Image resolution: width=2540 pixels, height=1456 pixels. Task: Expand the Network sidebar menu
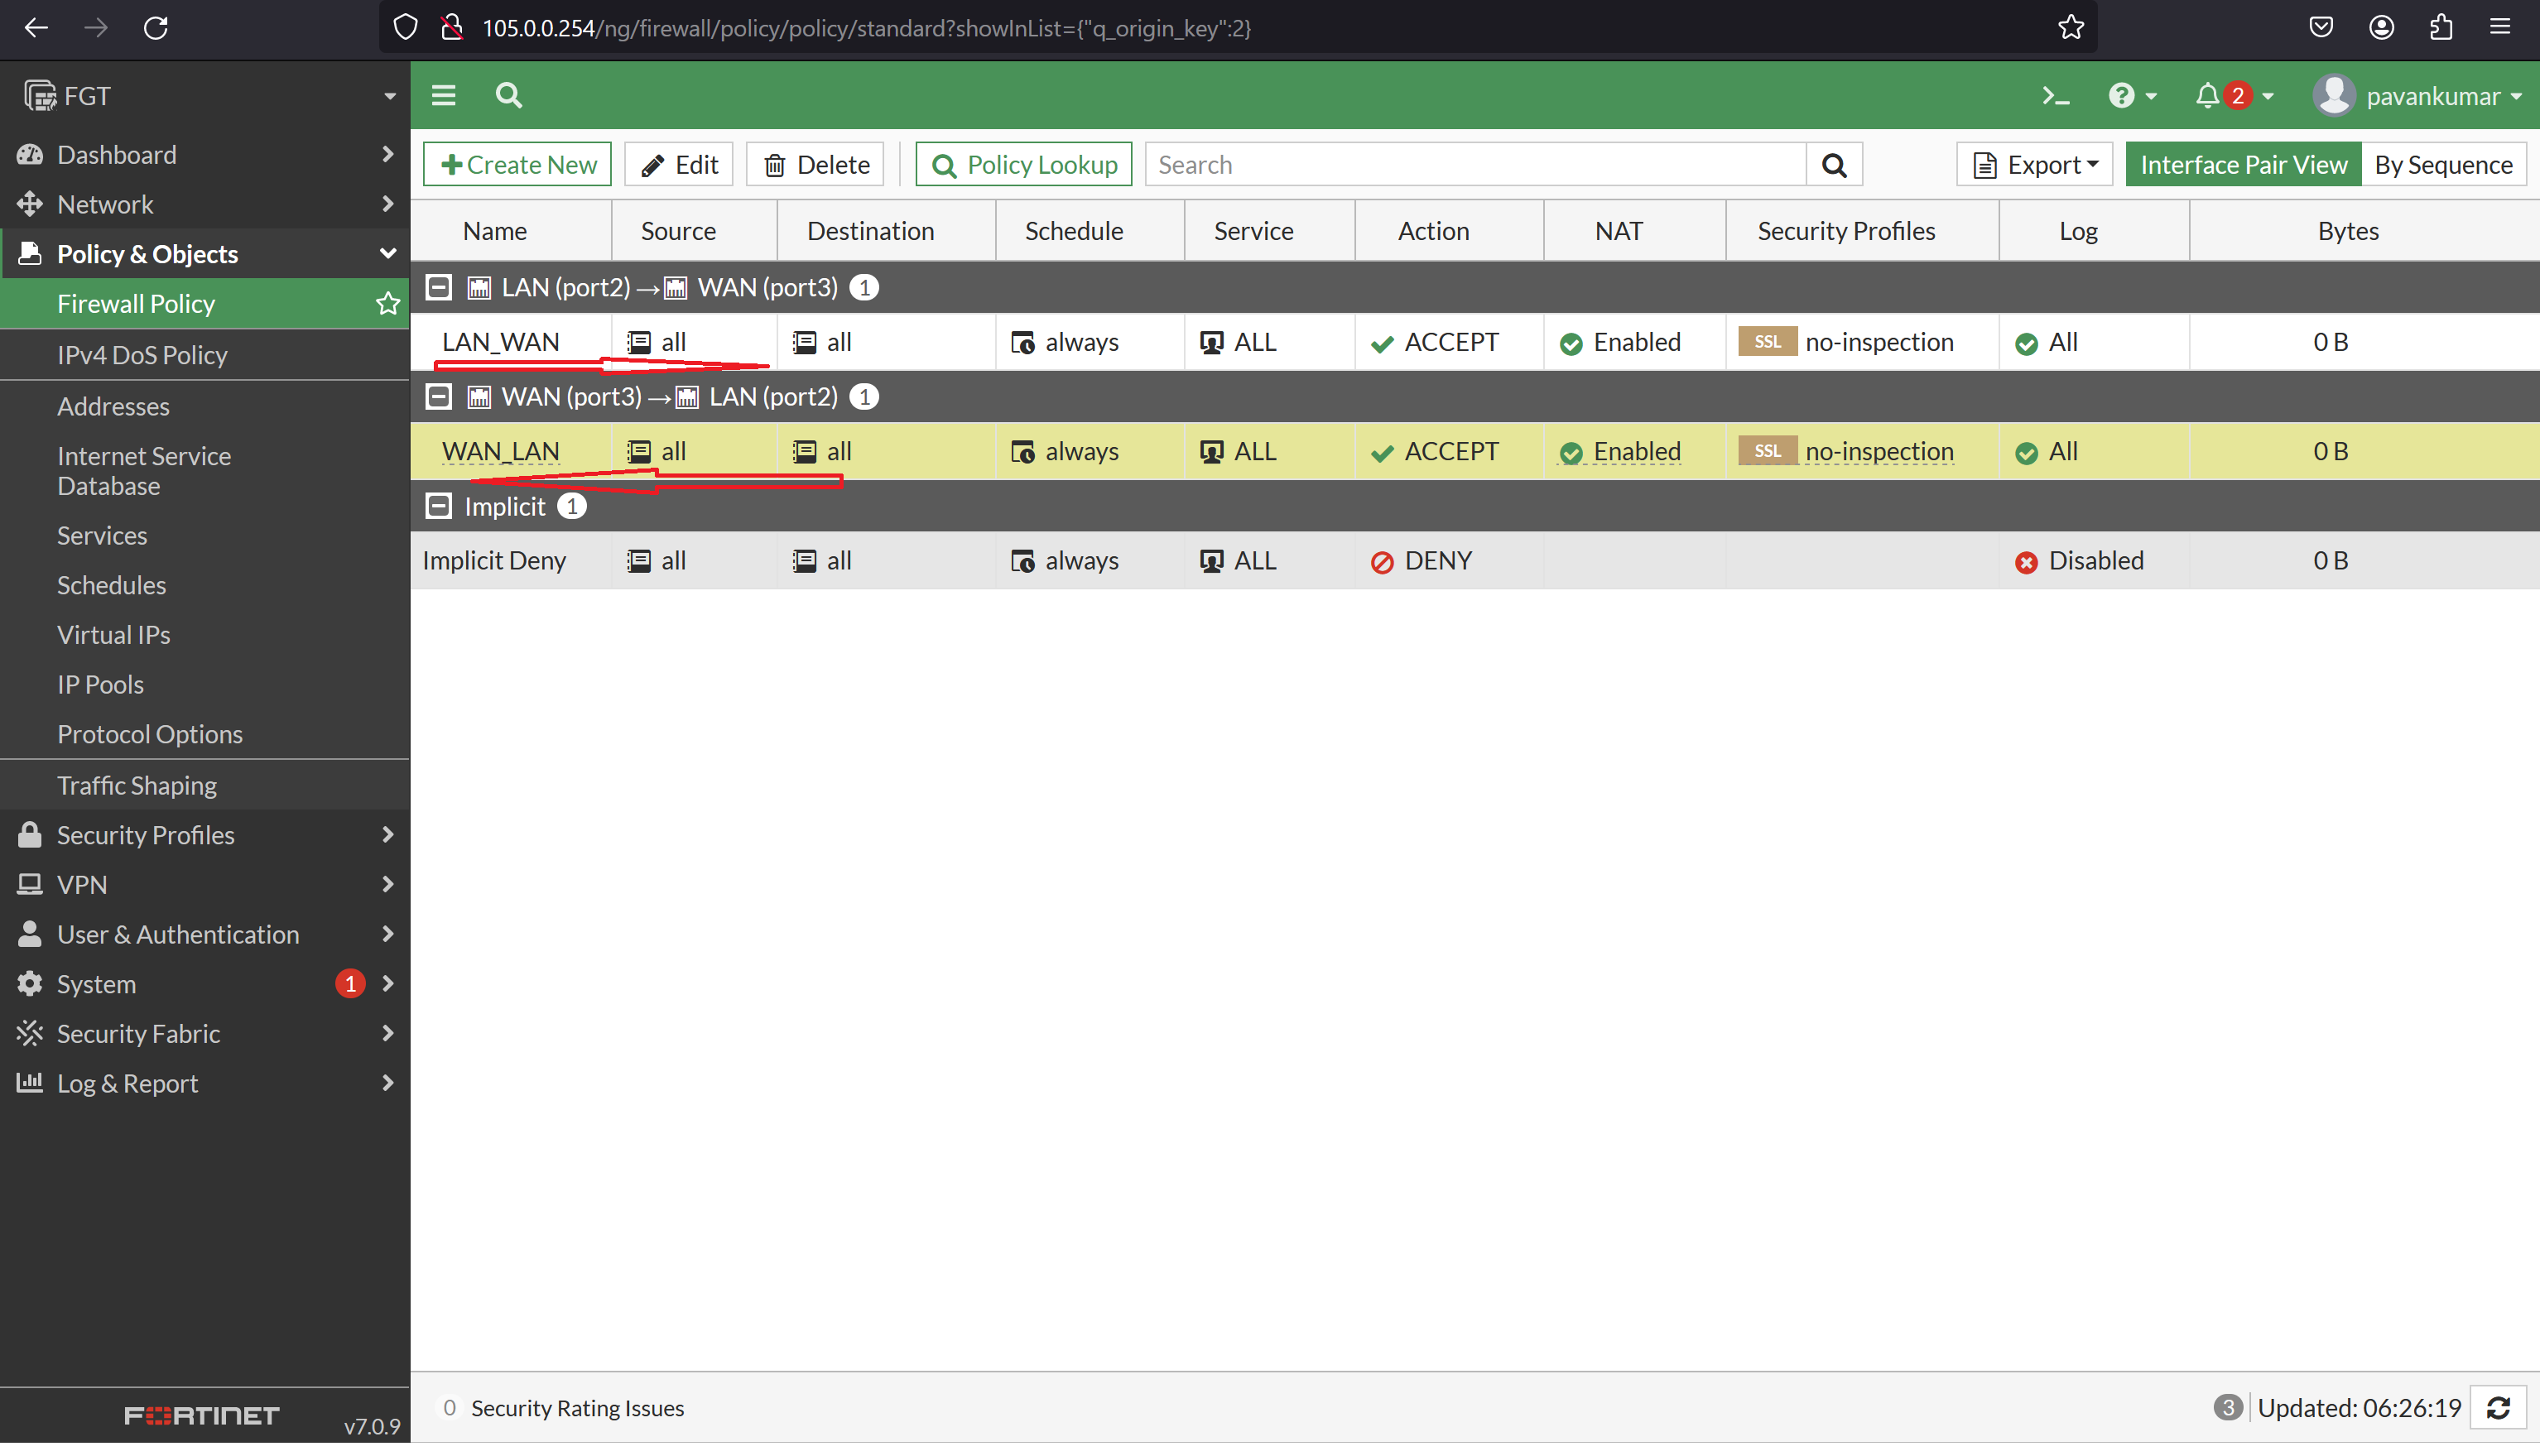[105, 204]
